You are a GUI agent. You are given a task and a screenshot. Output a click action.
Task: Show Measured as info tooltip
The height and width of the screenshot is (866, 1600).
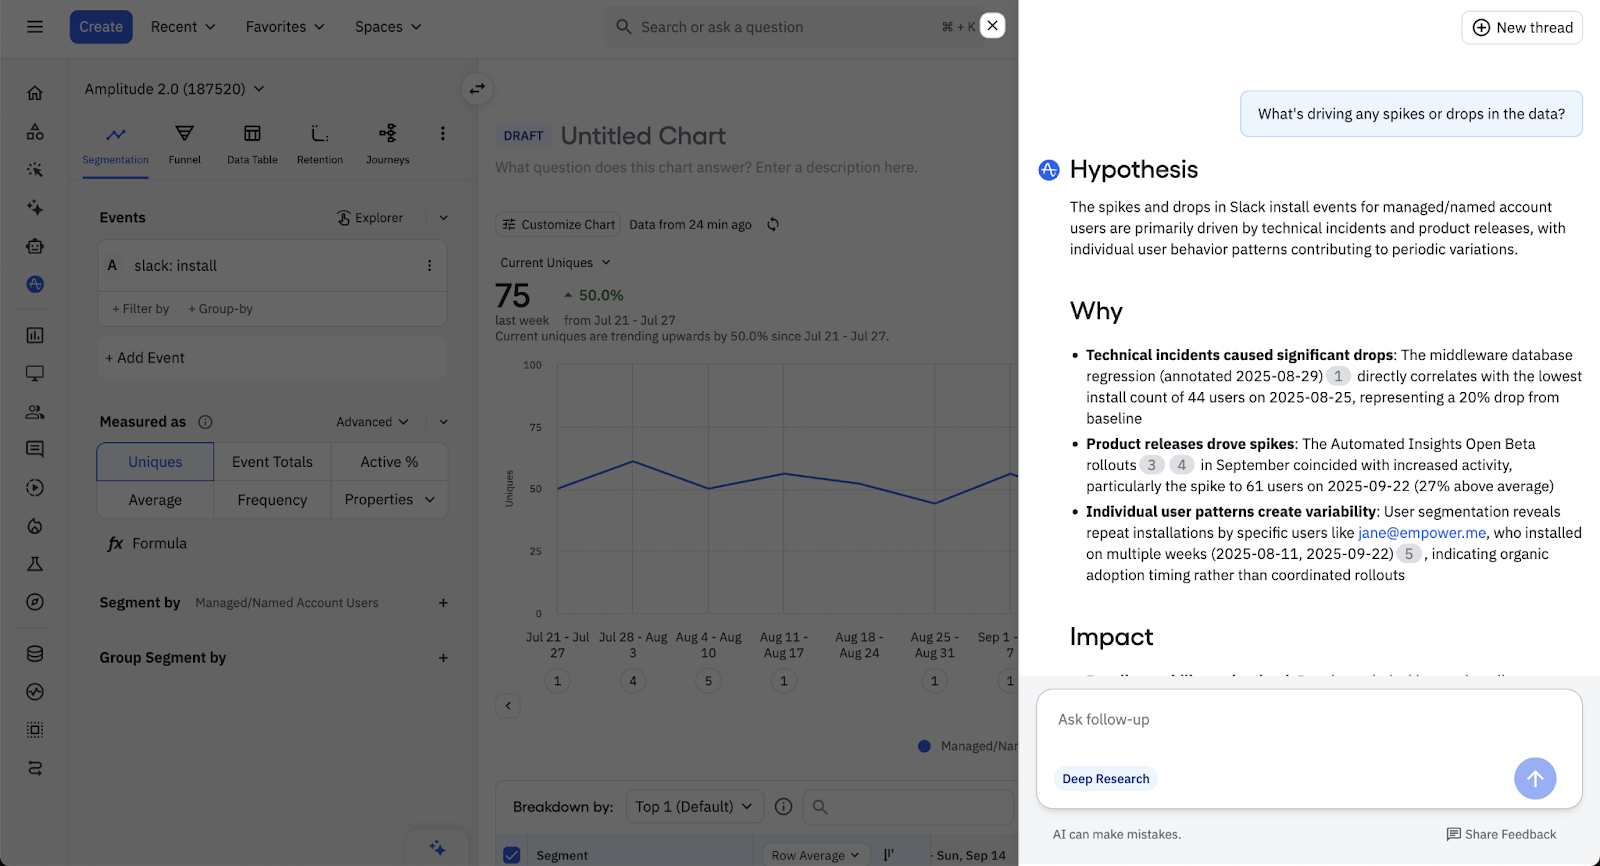(205, 422)
